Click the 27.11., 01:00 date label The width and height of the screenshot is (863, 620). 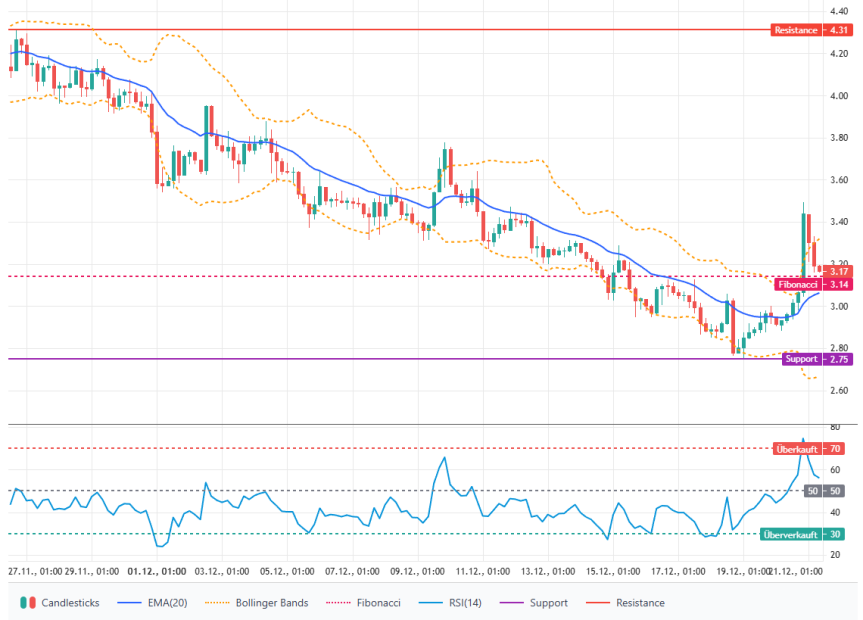click(34, 572)
